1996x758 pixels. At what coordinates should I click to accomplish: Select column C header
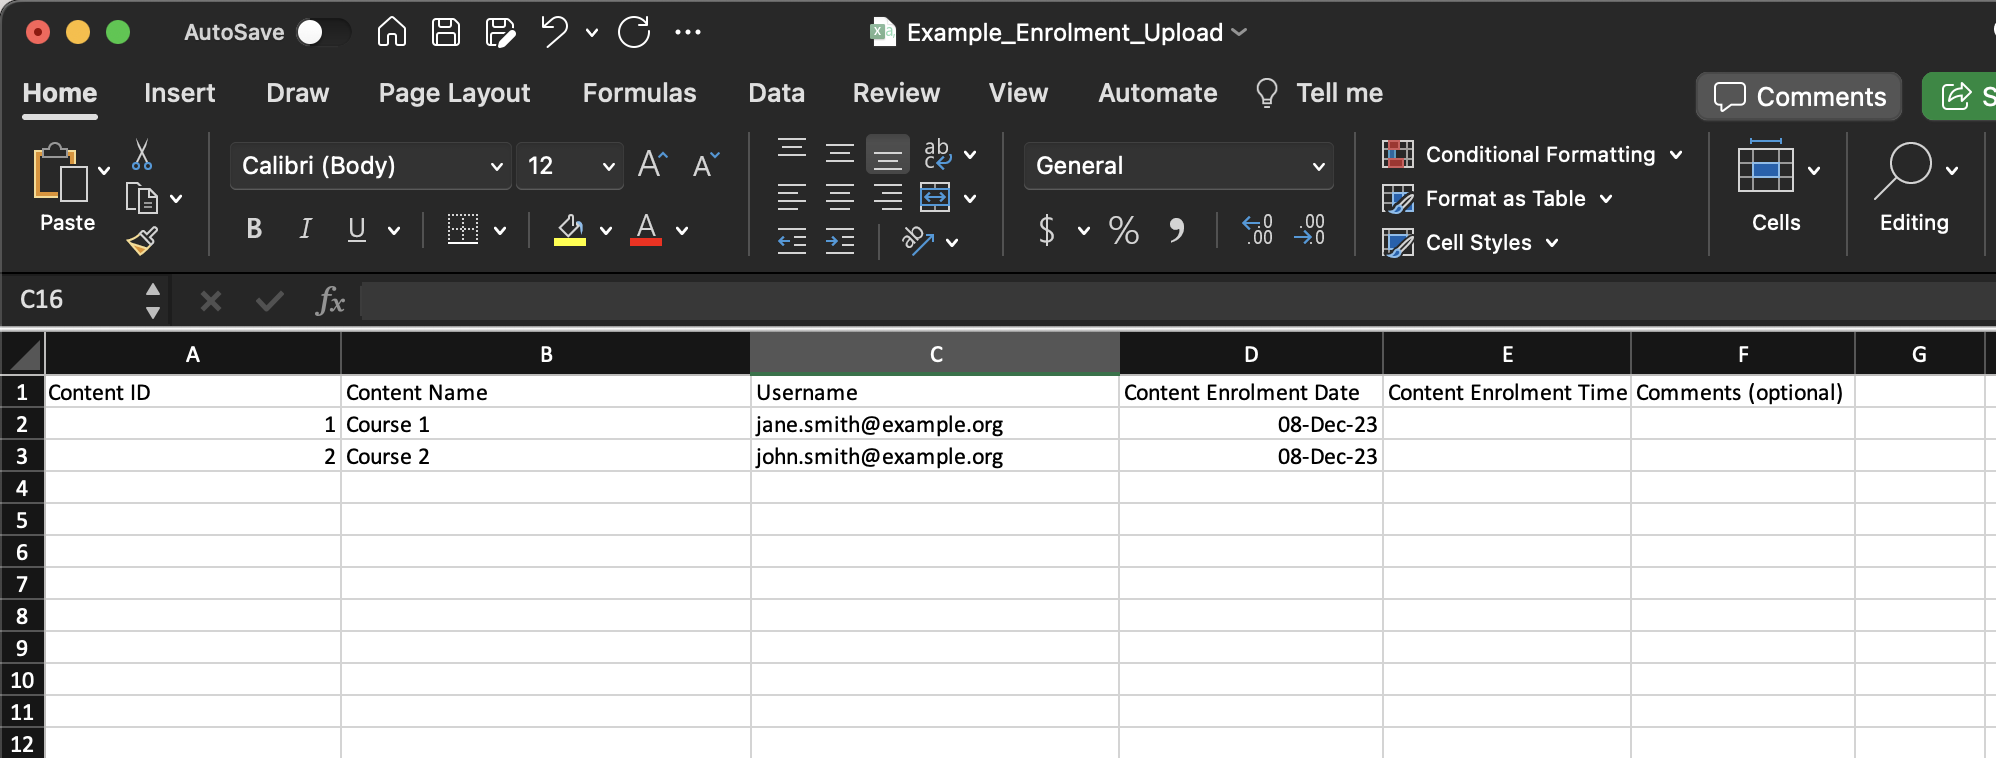(935, 354)
